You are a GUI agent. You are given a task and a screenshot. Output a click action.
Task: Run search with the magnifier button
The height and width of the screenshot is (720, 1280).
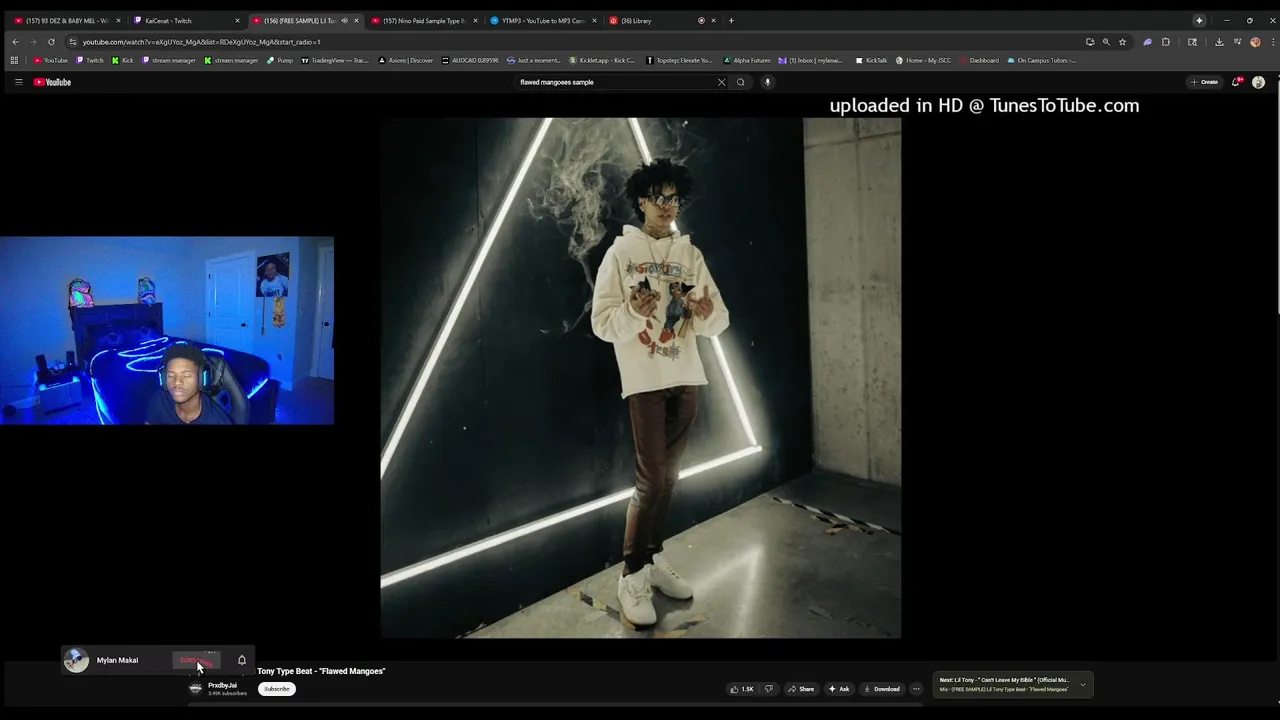click(741, 82)
